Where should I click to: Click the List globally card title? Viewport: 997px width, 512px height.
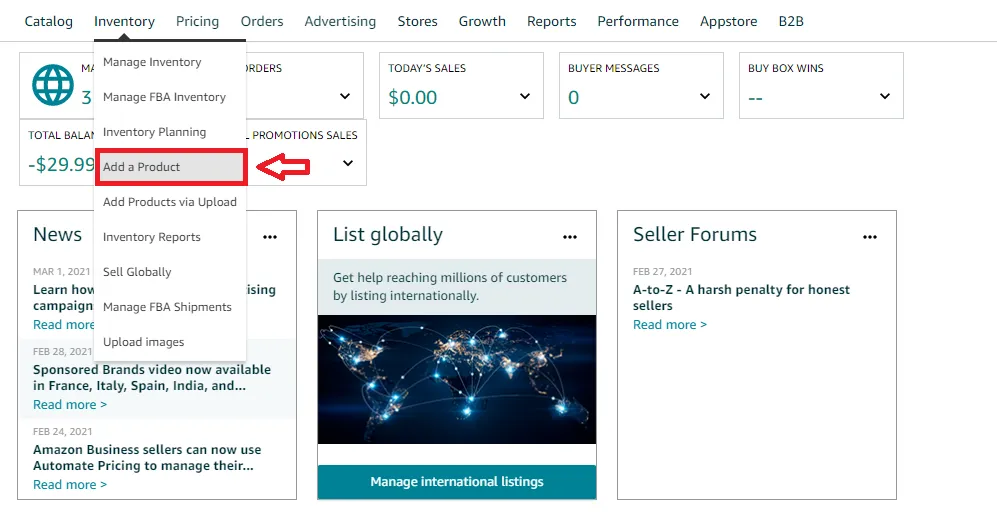coord(388,234)
